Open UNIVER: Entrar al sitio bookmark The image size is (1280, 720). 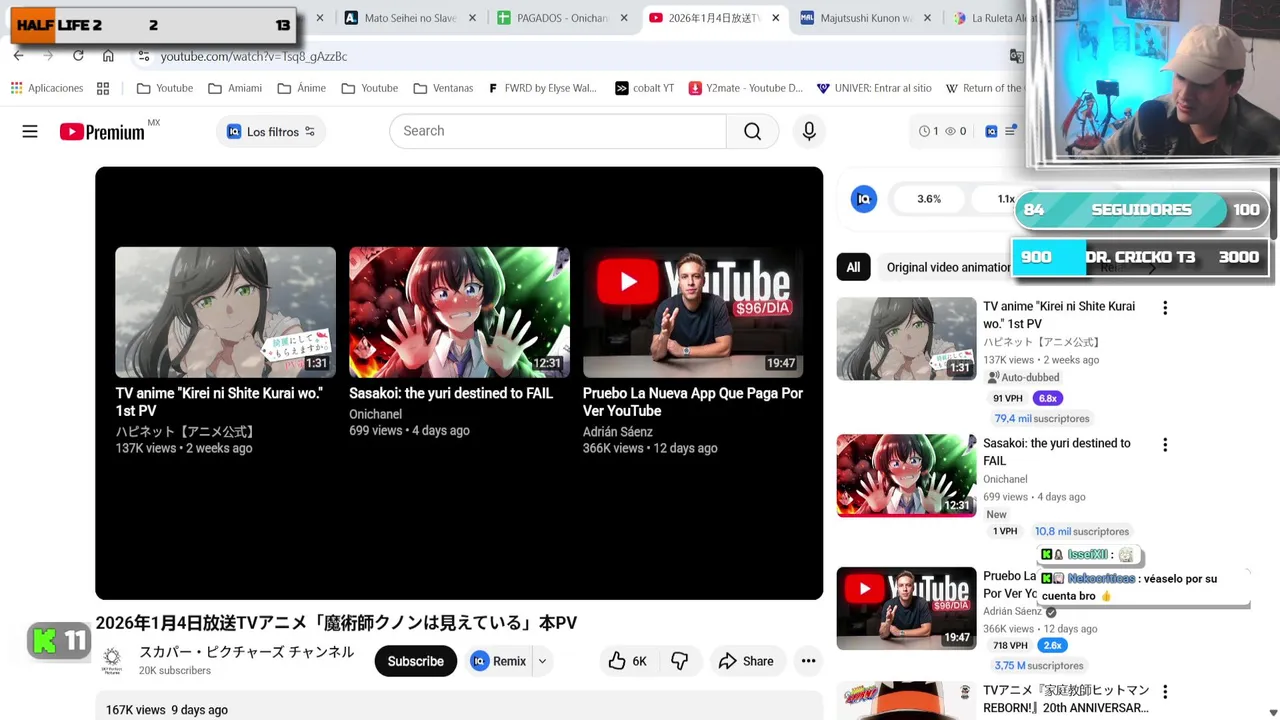pos(874,88)
